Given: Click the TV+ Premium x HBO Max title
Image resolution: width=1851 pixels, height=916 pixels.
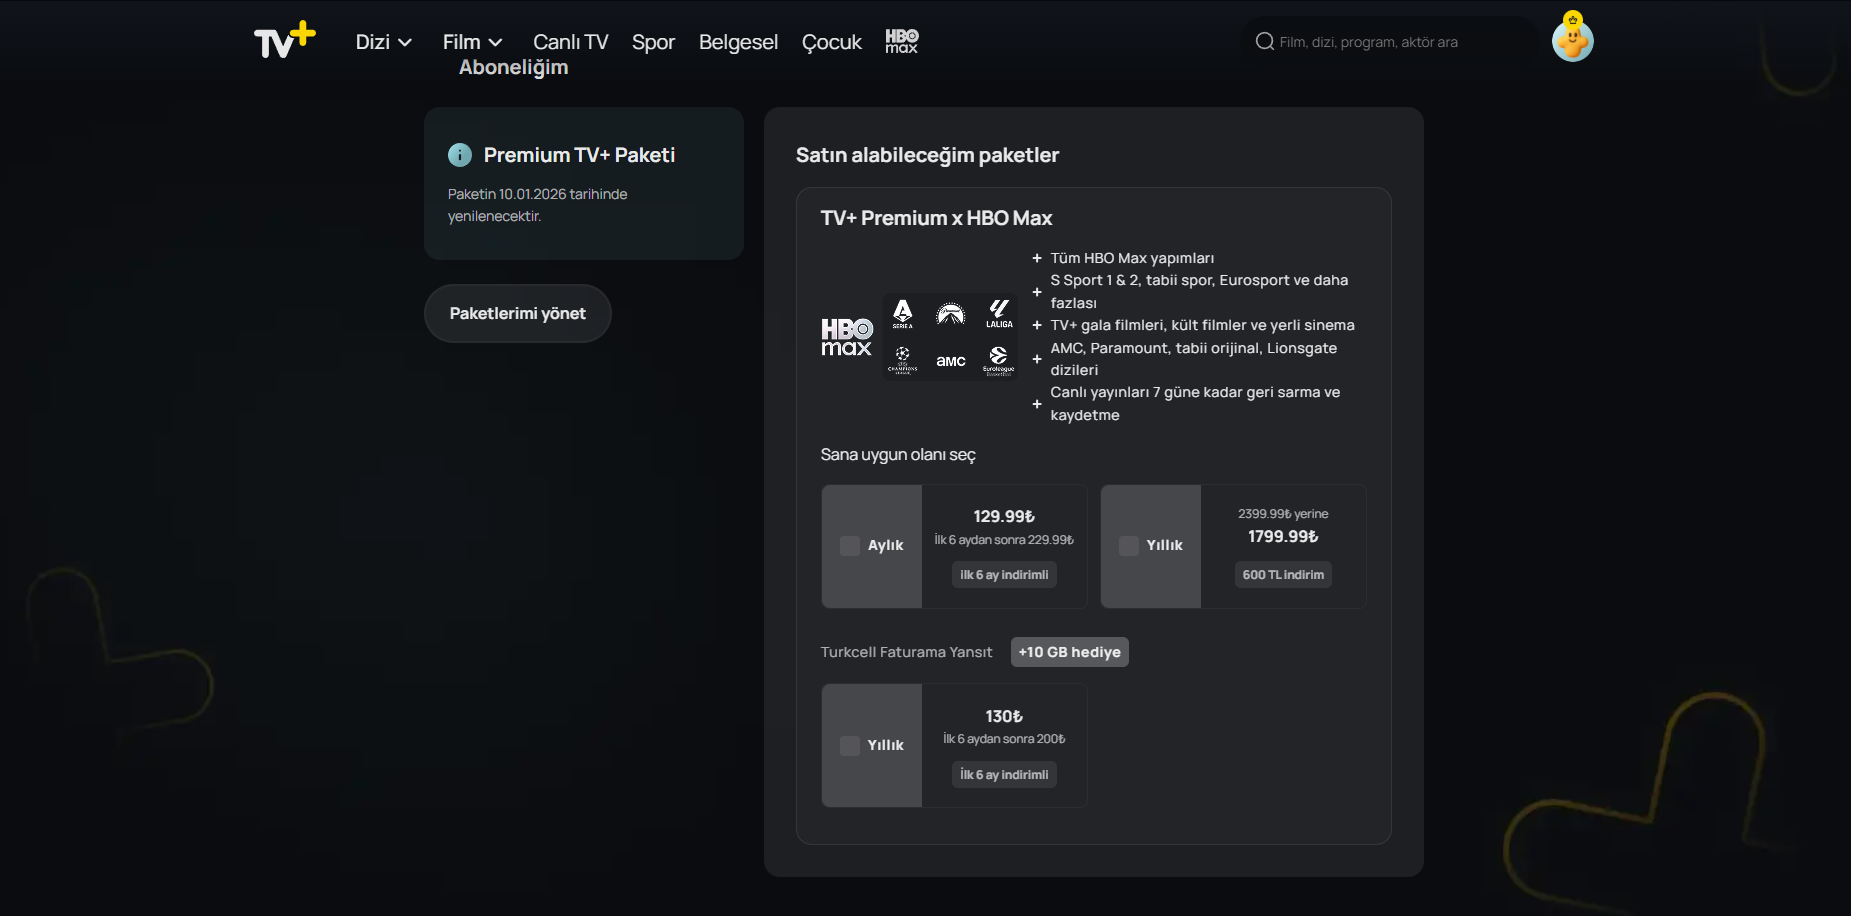Looking at the screenshot, I should (x=936, y=218).
